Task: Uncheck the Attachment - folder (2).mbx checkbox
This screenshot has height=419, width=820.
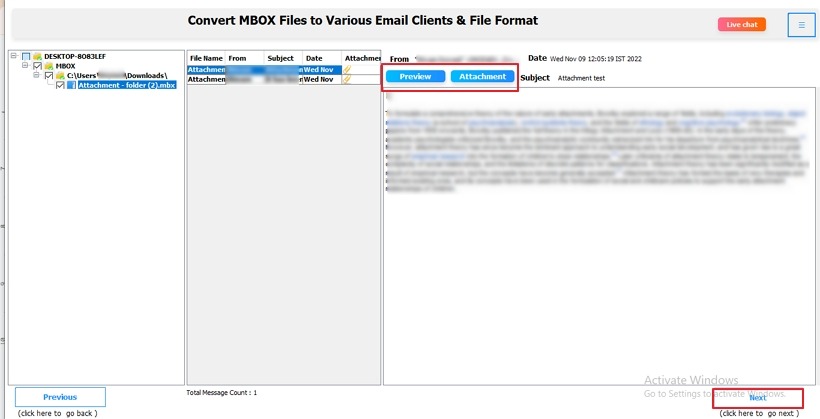Action: (60, 86)
